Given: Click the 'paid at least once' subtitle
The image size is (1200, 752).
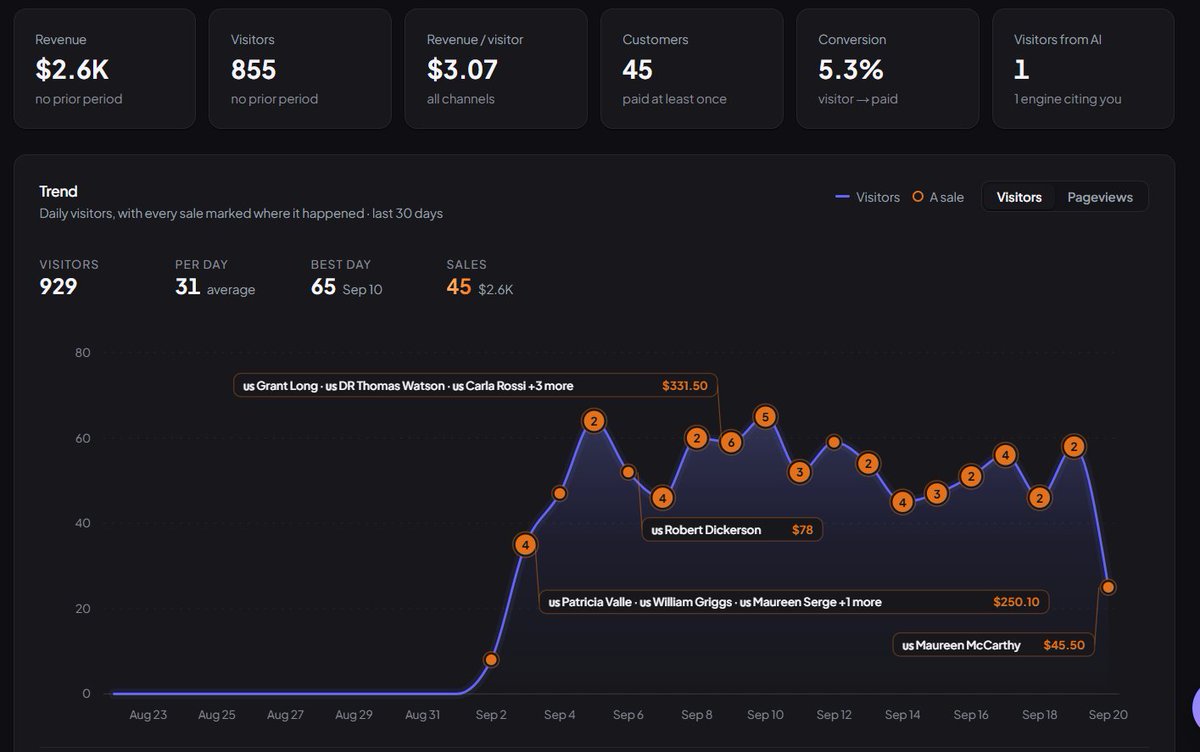Looking at the screenshot, I should (675, 99).
